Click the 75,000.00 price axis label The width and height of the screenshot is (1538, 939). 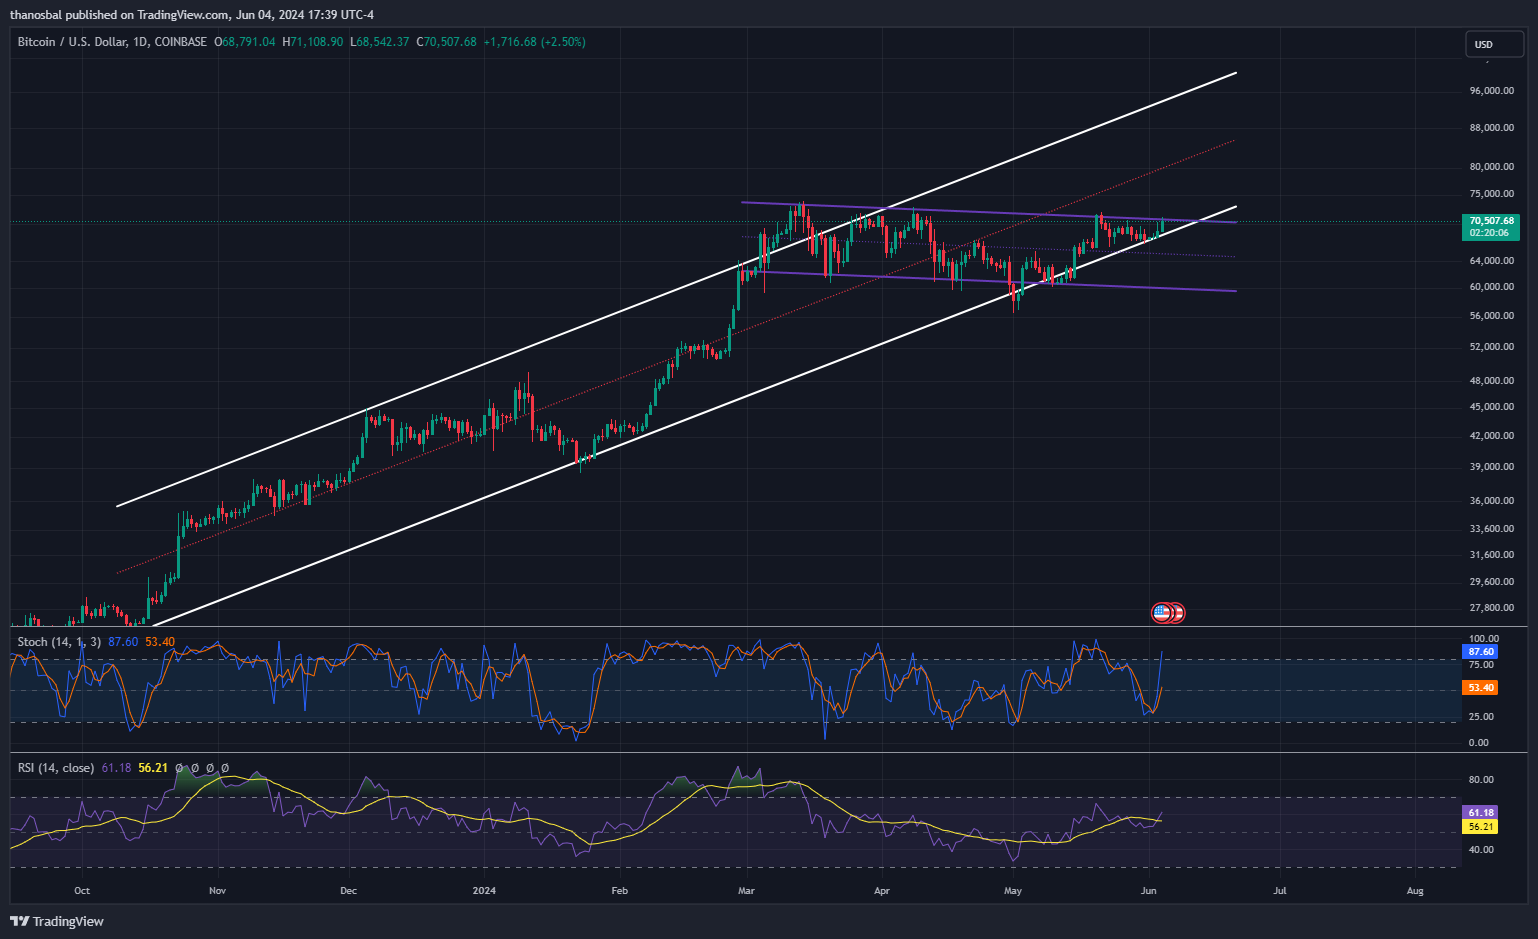[x=1491, y=194]
